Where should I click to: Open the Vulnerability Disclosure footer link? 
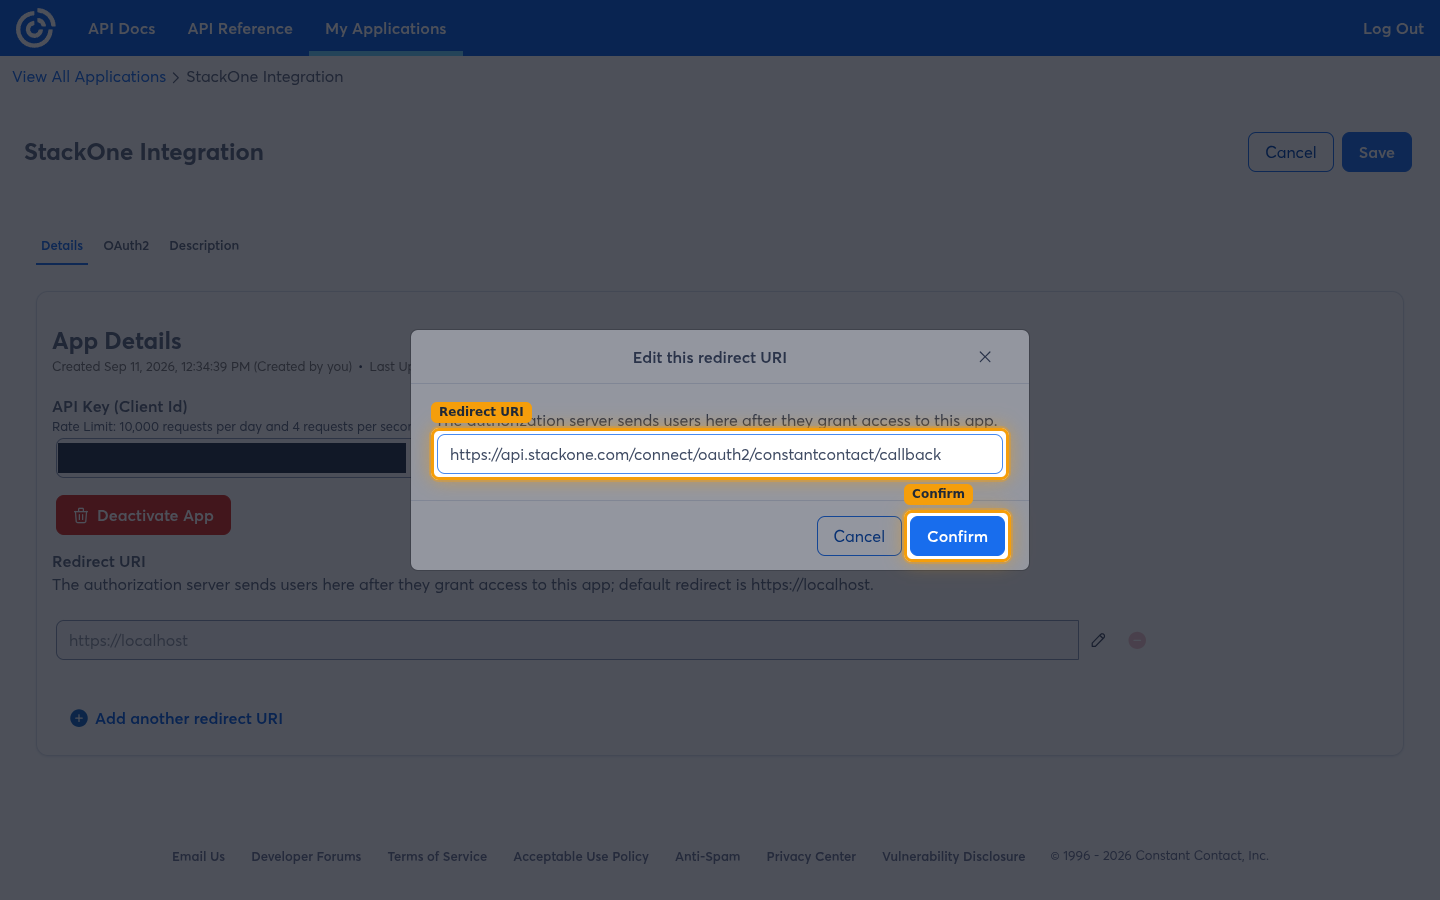click(x=953, y=856)
